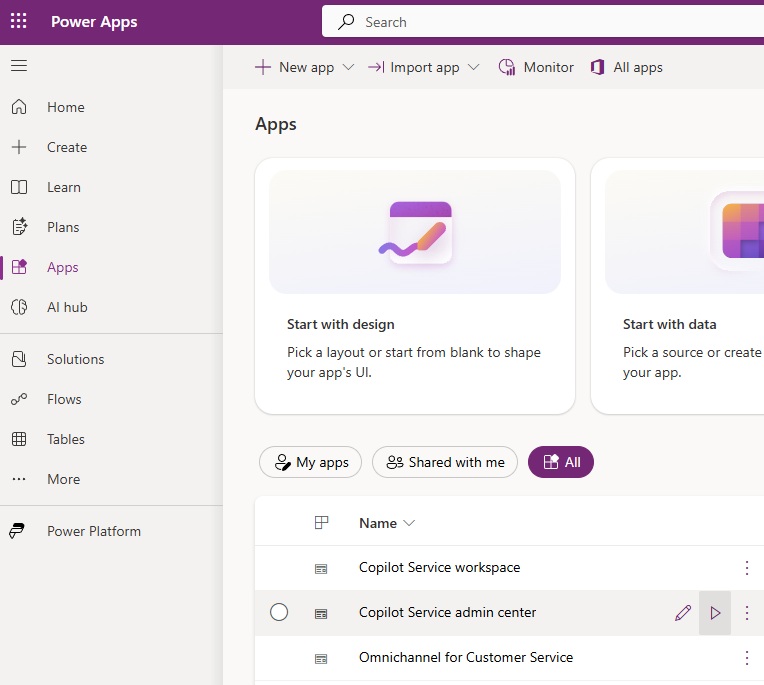The width and height of the screenshot is (764, 685).
Task: Click the Home icon in sidebar
Action: pos(19,107)
